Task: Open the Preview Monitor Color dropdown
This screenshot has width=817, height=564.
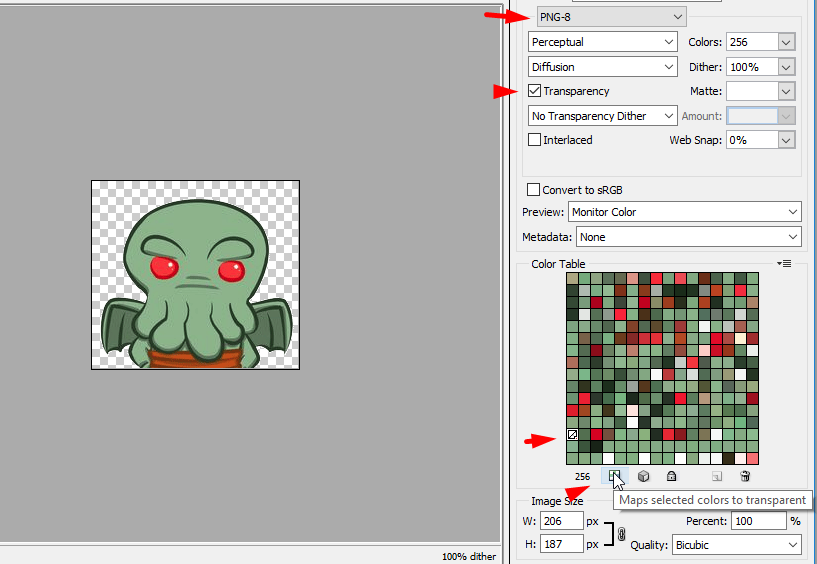Action: tap(685, 212)
